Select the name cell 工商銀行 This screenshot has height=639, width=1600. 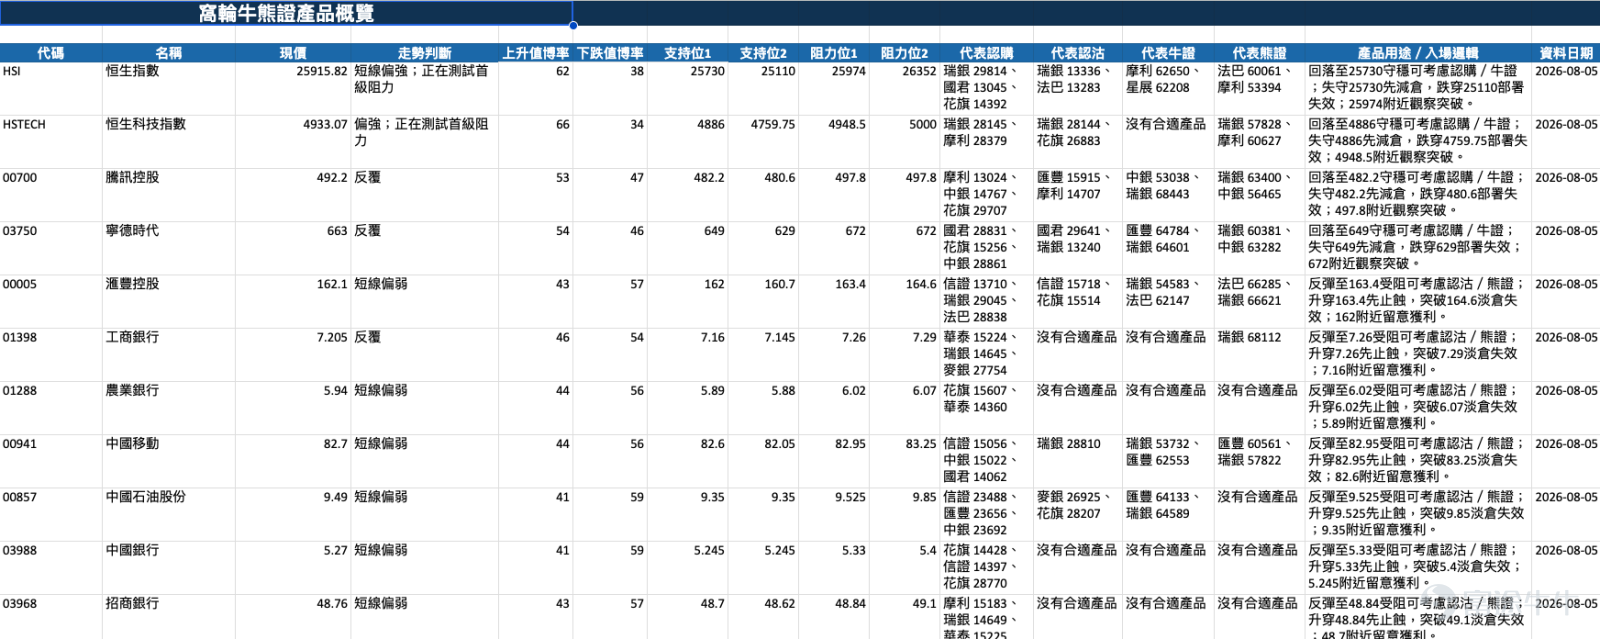[169, 354]
